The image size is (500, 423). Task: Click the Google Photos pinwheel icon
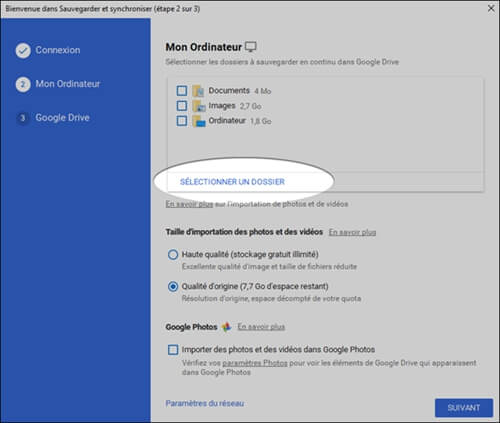point(227,327)
